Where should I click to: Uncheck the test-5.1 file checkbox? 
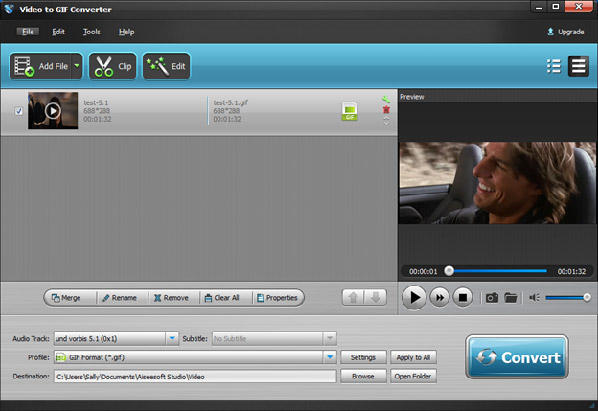pos(18,111)
